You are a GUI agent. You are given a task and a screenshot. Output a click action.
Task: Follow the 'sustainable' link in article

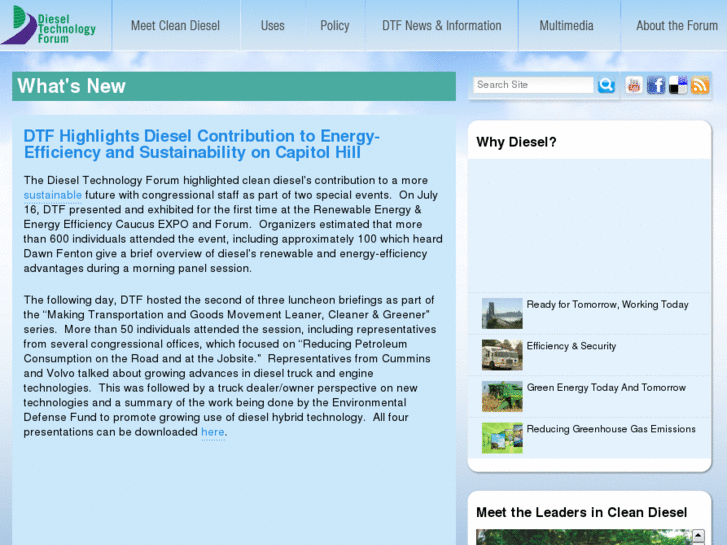point(52,195)
